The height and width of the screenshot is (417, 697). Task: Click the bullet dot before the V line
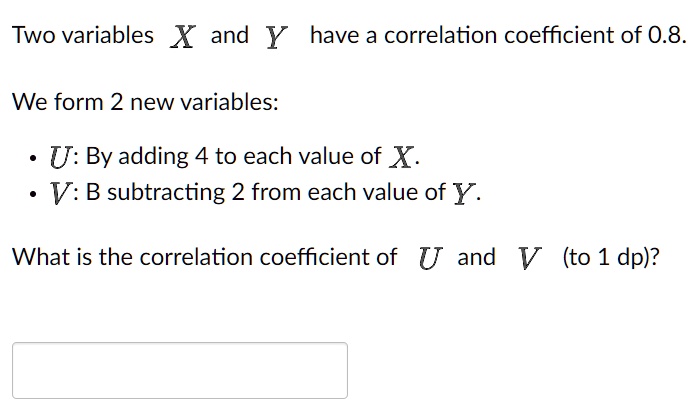click(32, 194)
